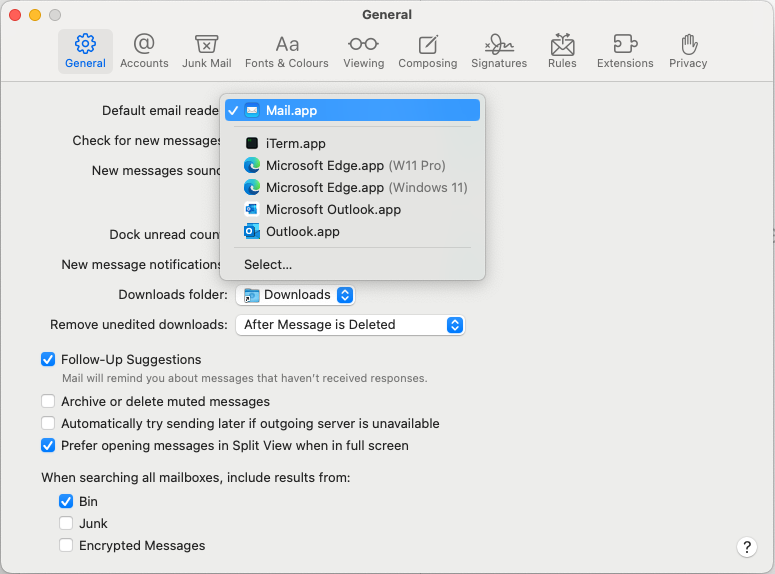Screen dimensions: 775x574
Task: Click the help question mark button
Action: [x=747, y=547]
